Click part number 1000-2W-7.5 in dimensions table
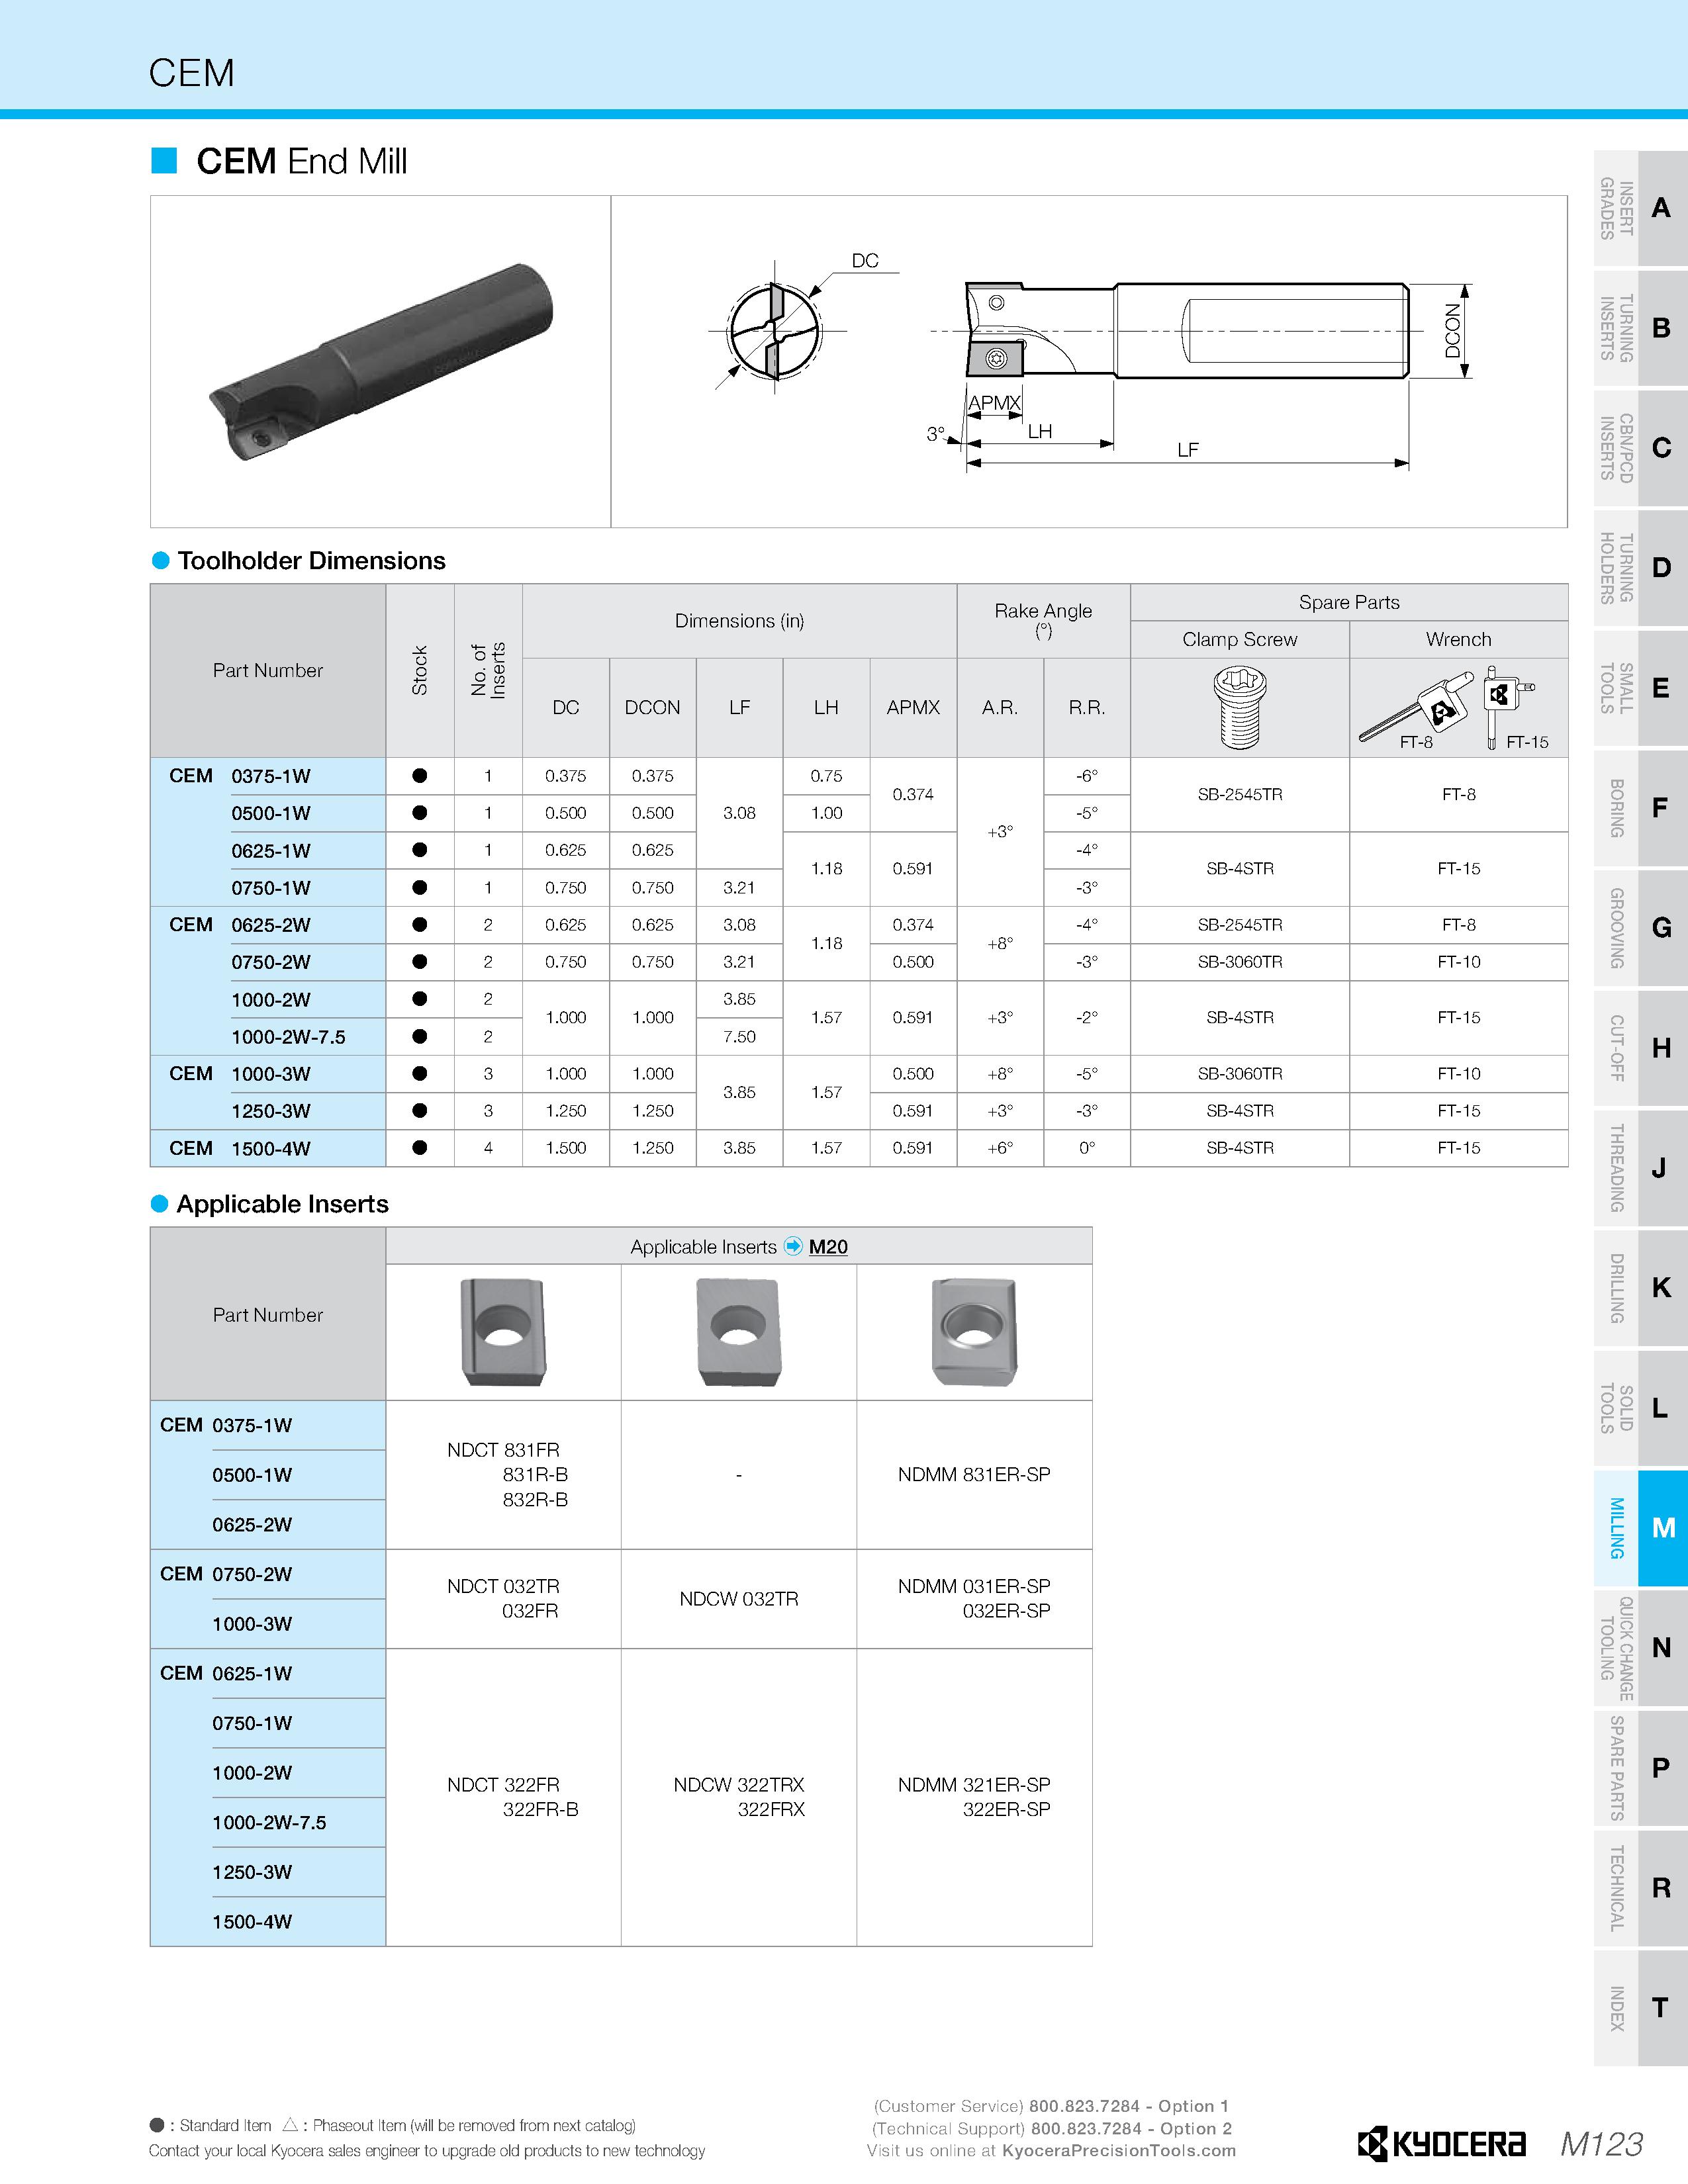This screenshot has height=2184, width=1688. click(288, 1037)
